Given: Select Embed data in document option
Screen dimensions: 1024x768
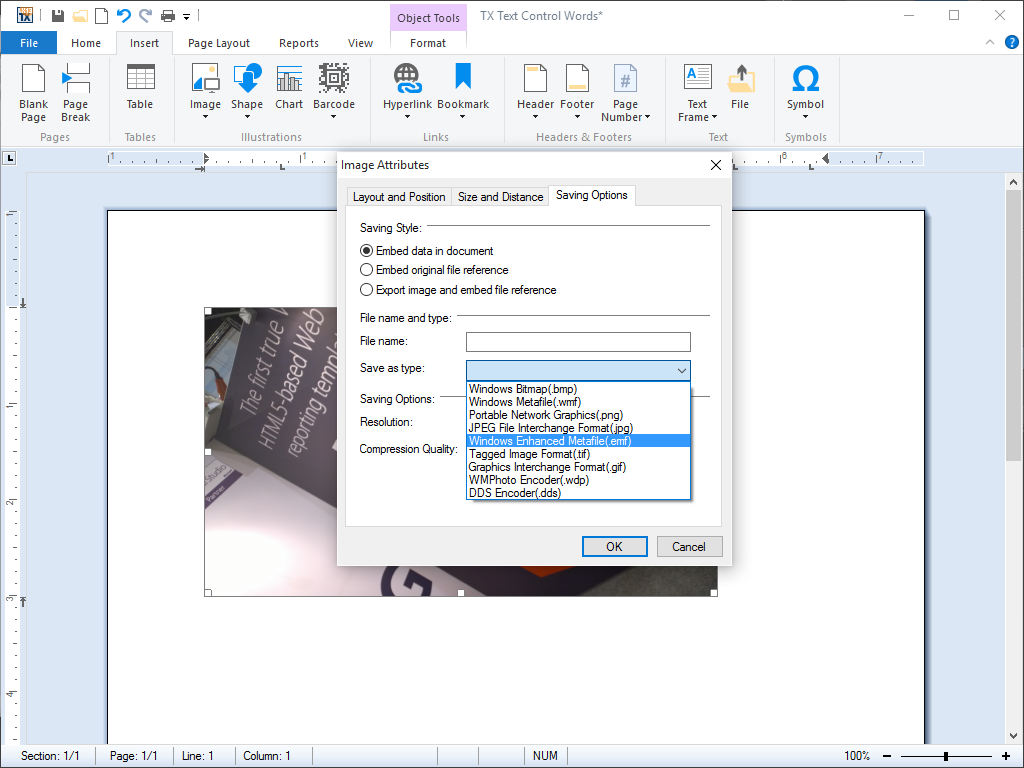Looking at the screenshot, I should point(367,251).
